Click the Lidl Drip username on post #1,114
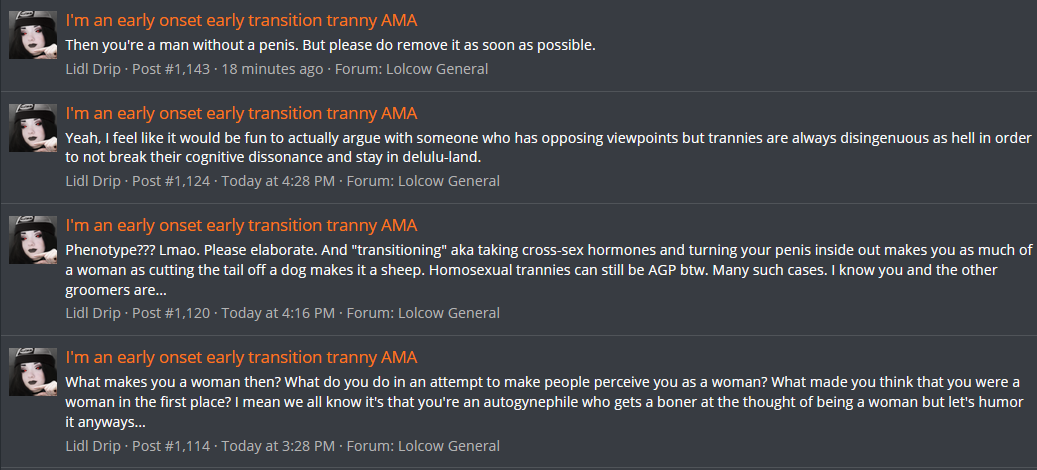Viewport: 1037px width, 470px height. [x=93, y=446]
